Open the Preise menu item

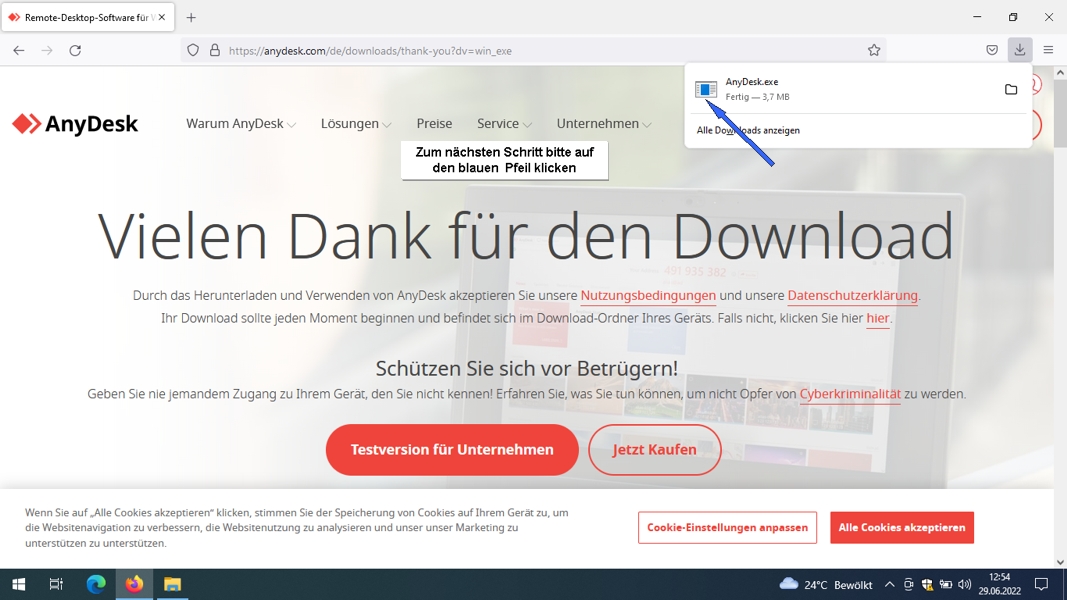[434, 124]
